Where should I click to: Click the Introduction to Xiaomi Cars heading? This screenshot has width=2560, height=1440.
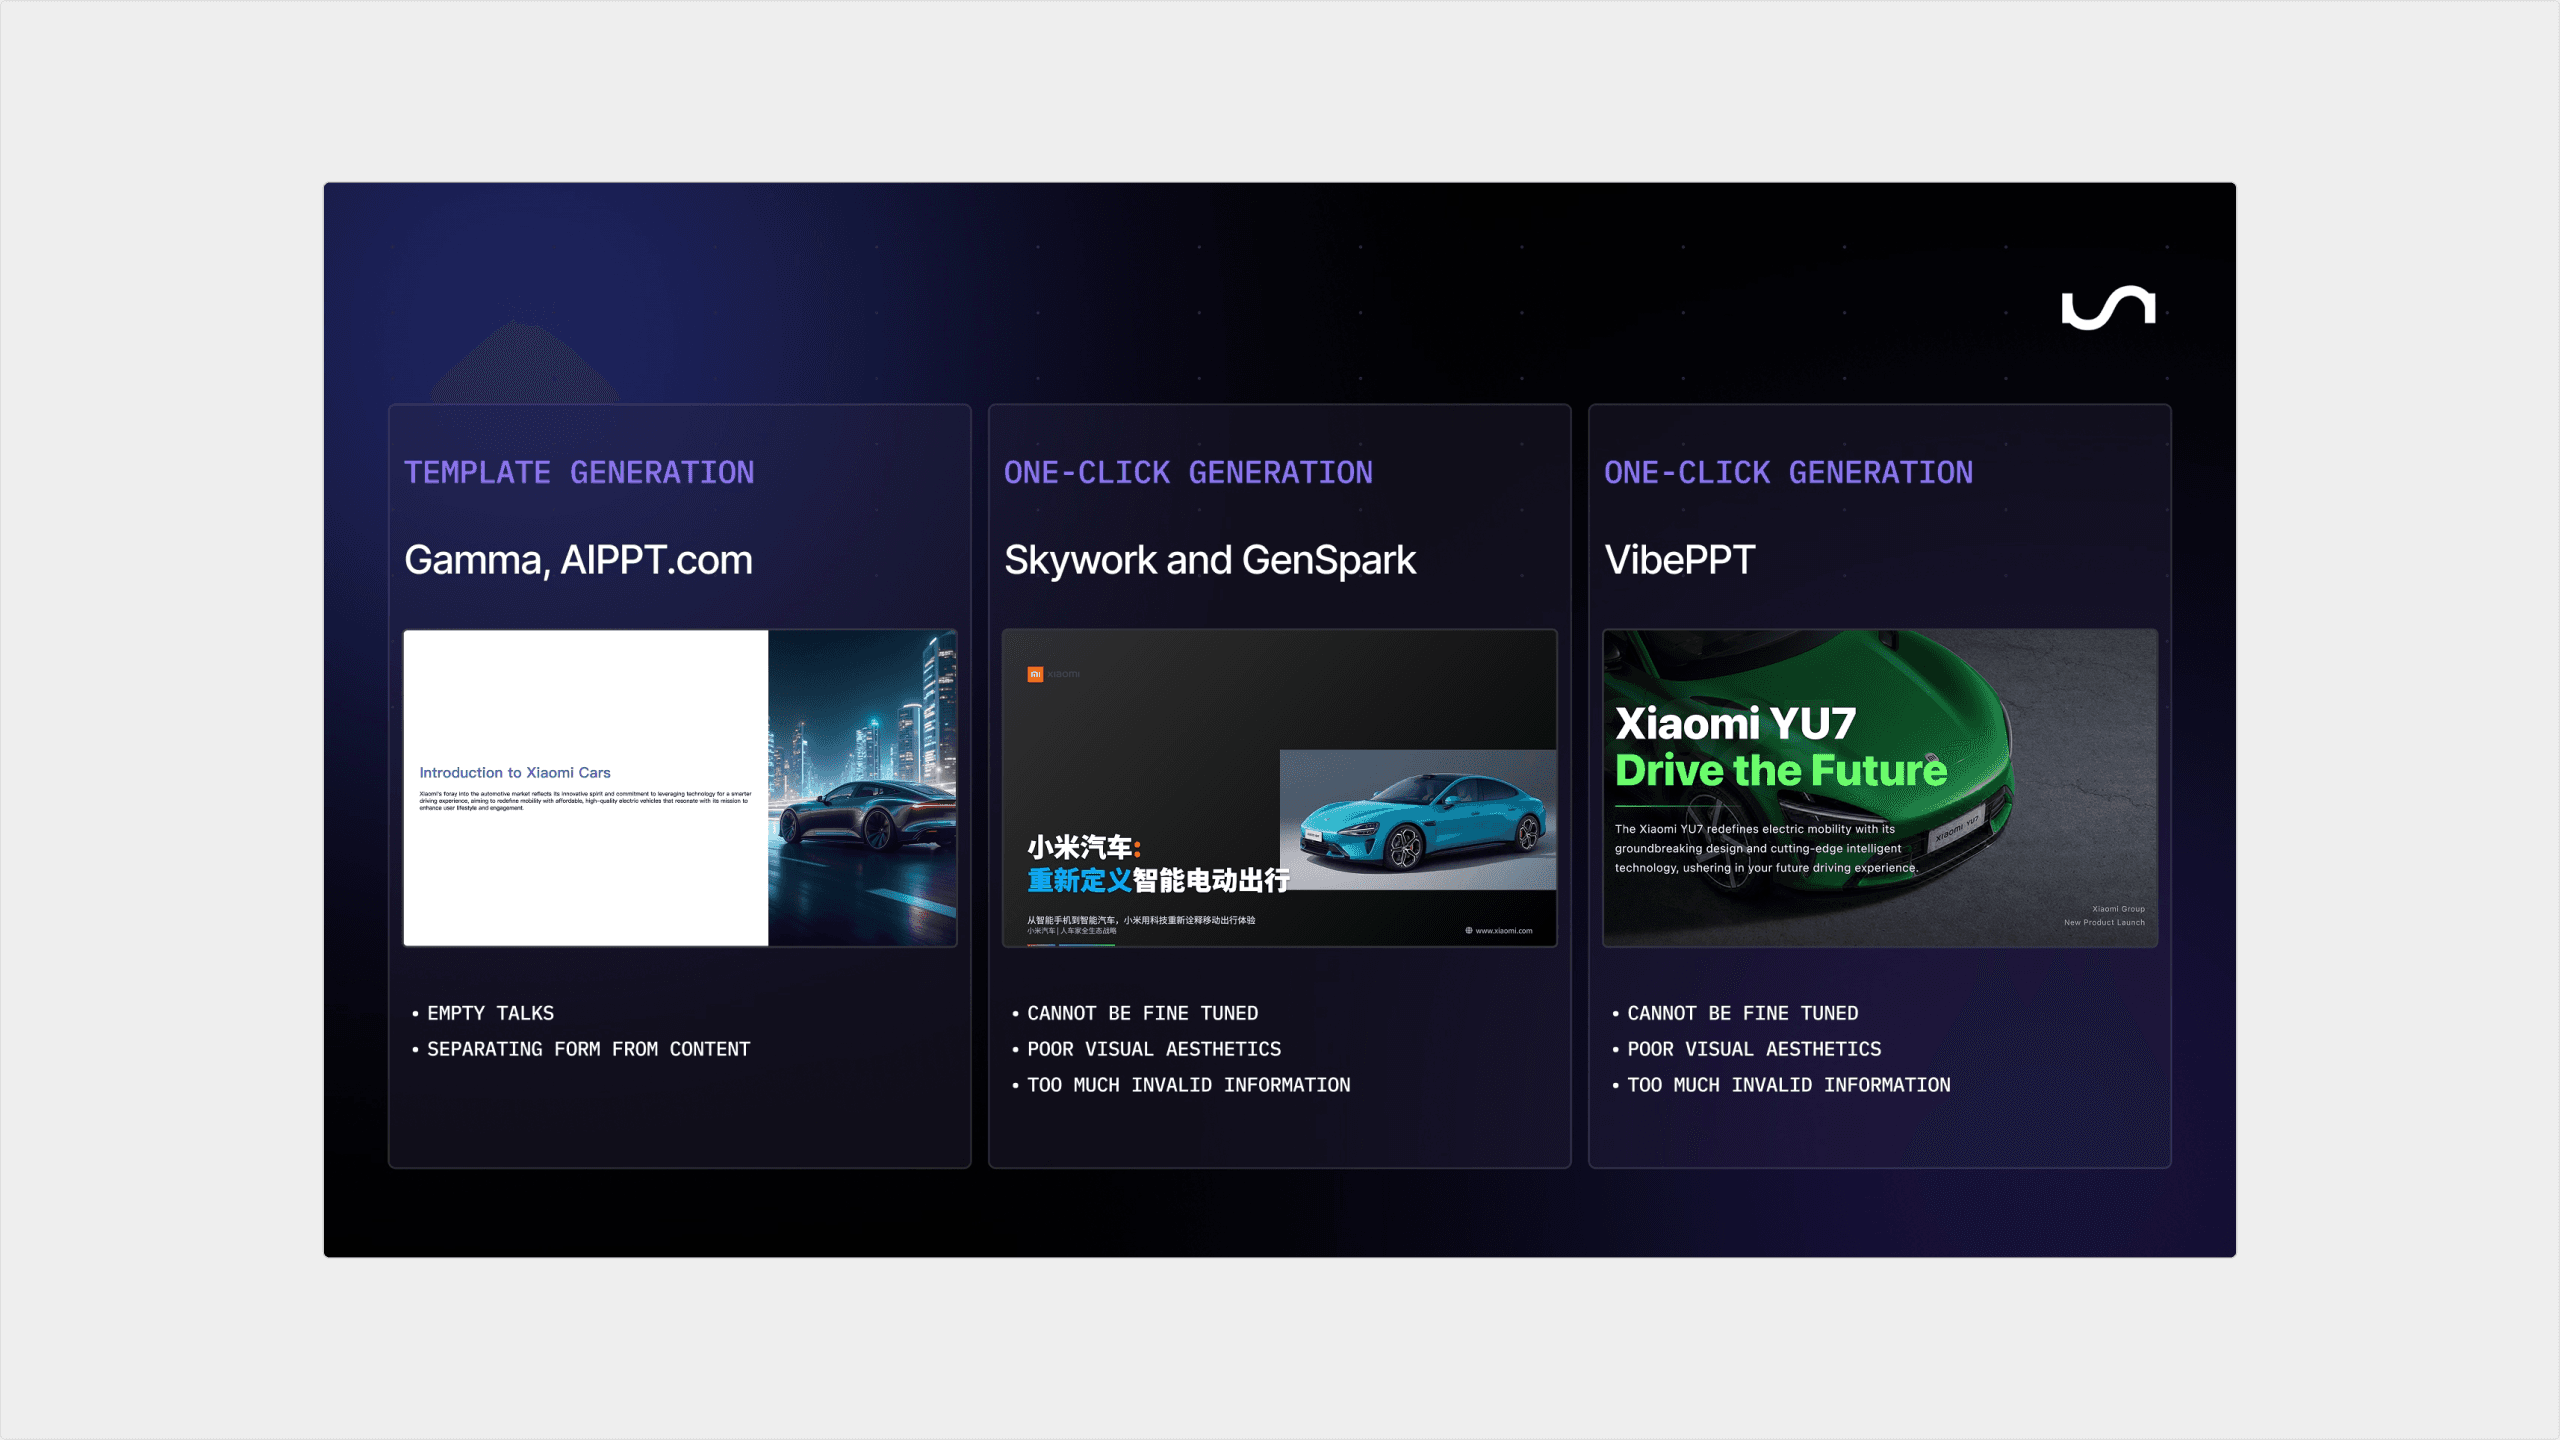click(514, 772)
